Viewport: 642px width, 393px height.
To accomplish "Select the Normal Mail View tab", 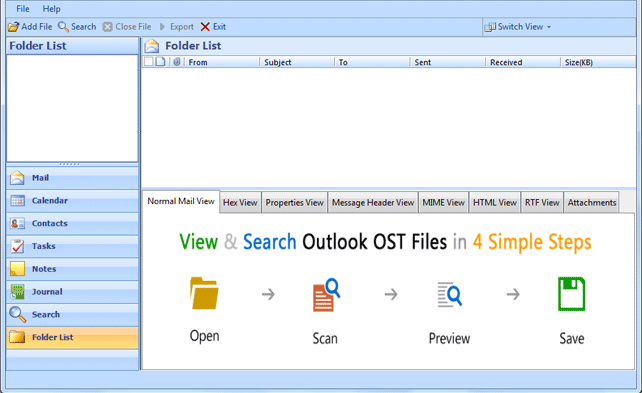I will coord(181,201).
